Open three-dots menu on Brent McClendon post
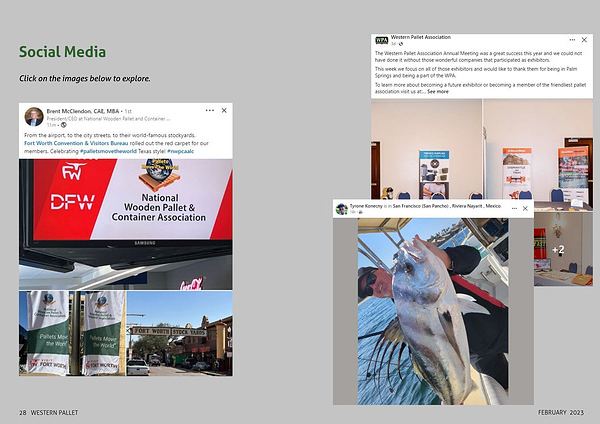The height and width of the screenshot is (424, 600). coord(210,110)
